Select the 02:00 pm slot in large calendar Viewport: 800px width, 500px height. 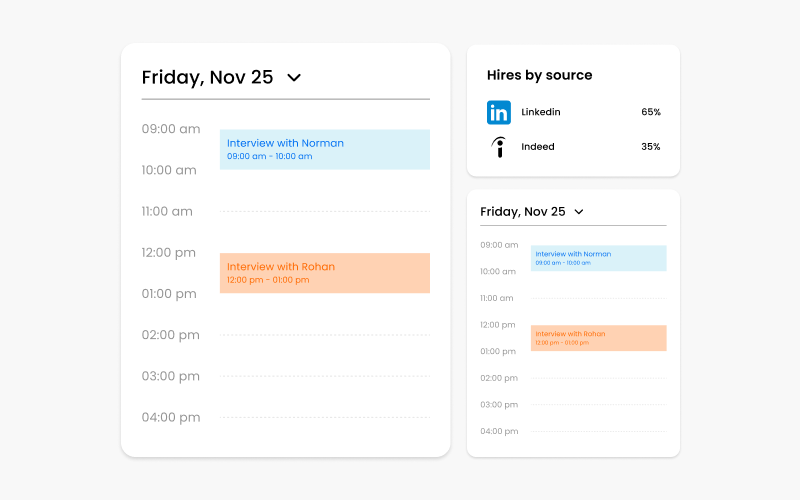(286, 335)
